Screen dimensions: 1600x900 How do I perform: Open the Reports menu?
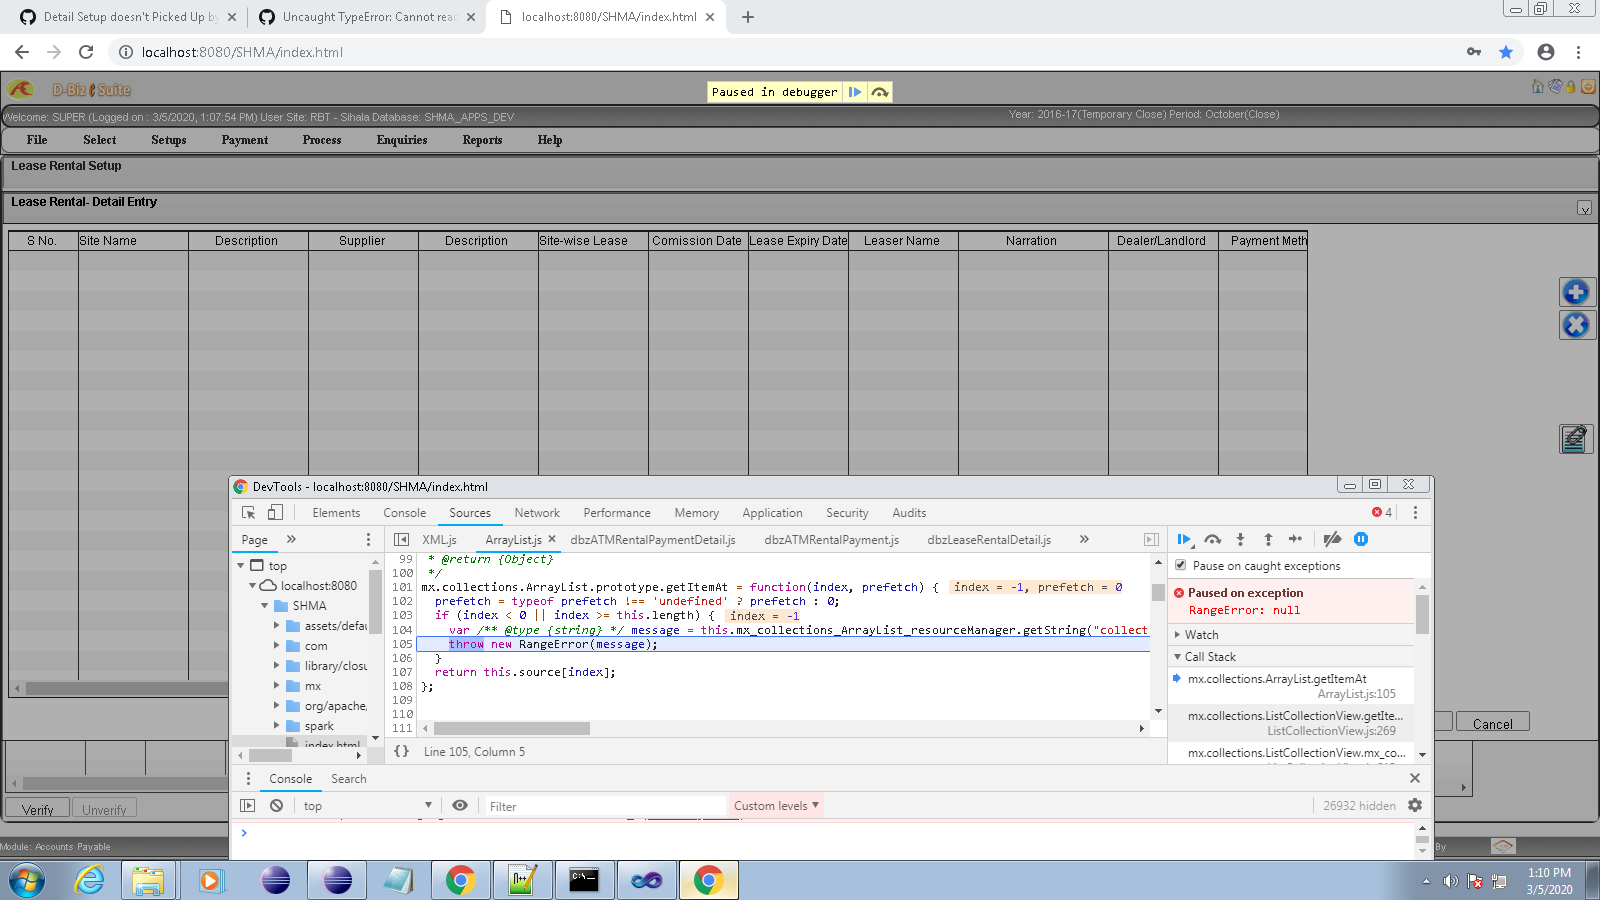[x=481, y=140]
